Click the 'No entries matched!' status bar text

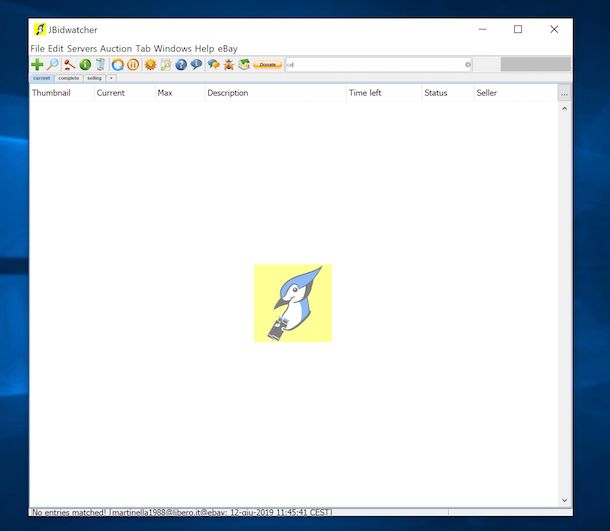(x=68, y=512)
